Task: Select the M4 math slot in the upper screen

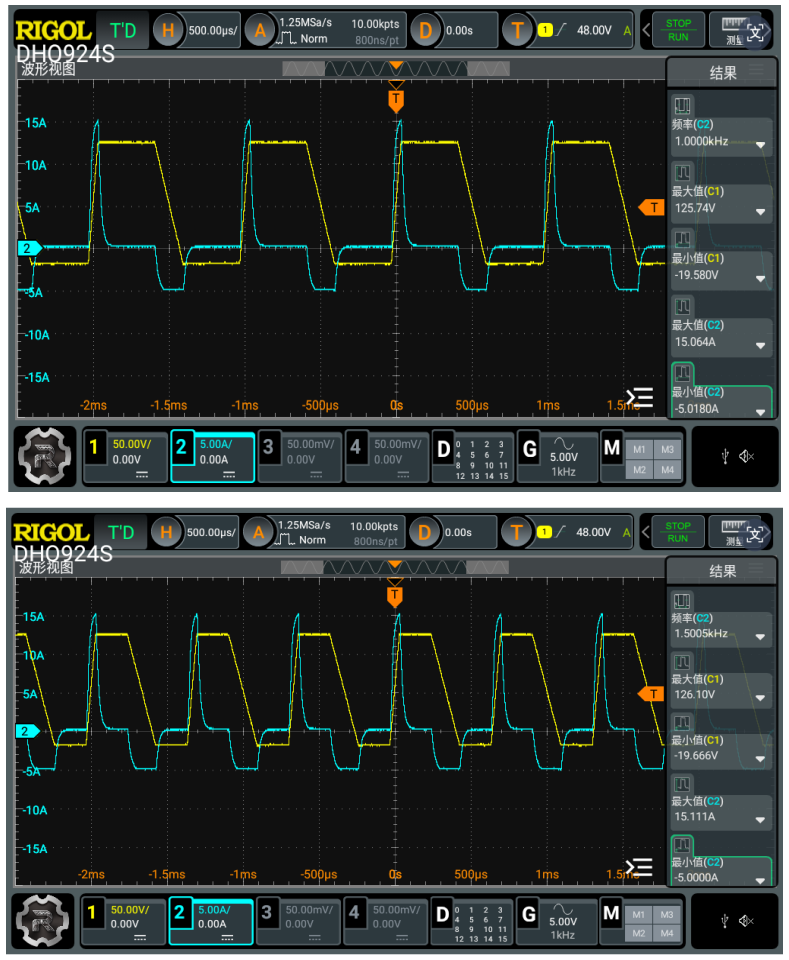Action: tap(667, 470)
